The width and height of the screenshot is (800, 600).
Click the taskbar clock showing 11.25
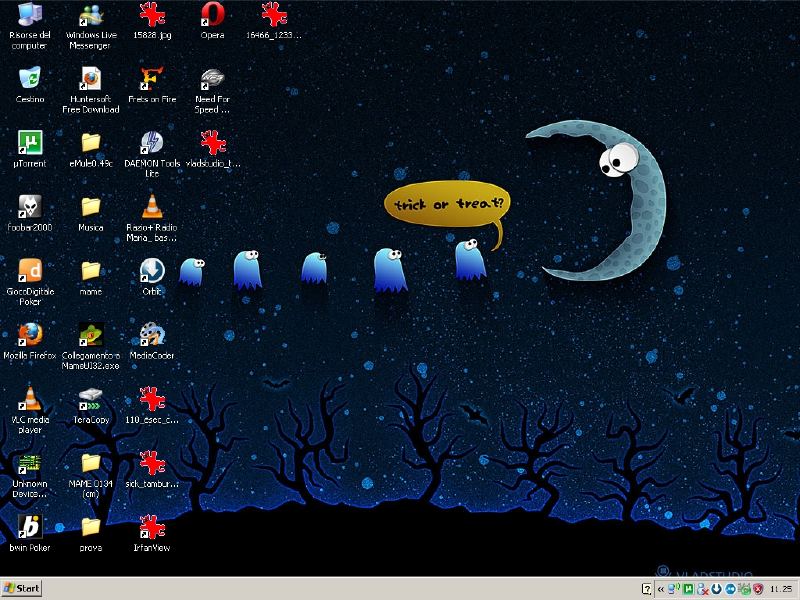tap(780, 588)
